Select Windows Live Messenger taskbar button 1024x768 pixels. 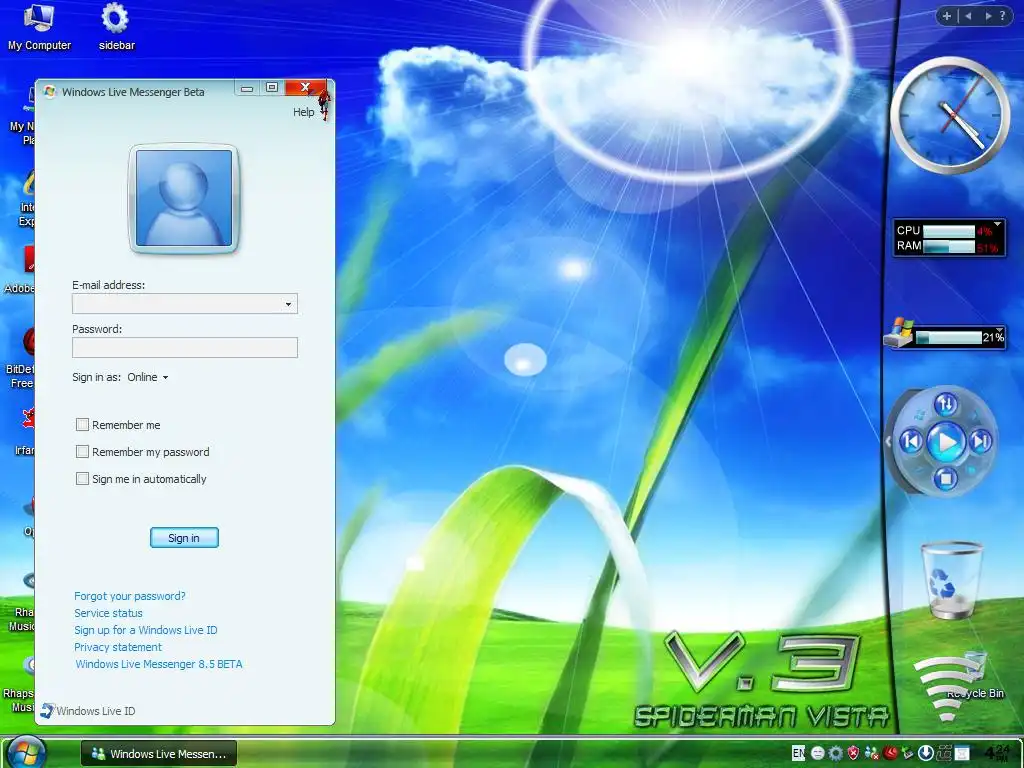pos(159,754)
